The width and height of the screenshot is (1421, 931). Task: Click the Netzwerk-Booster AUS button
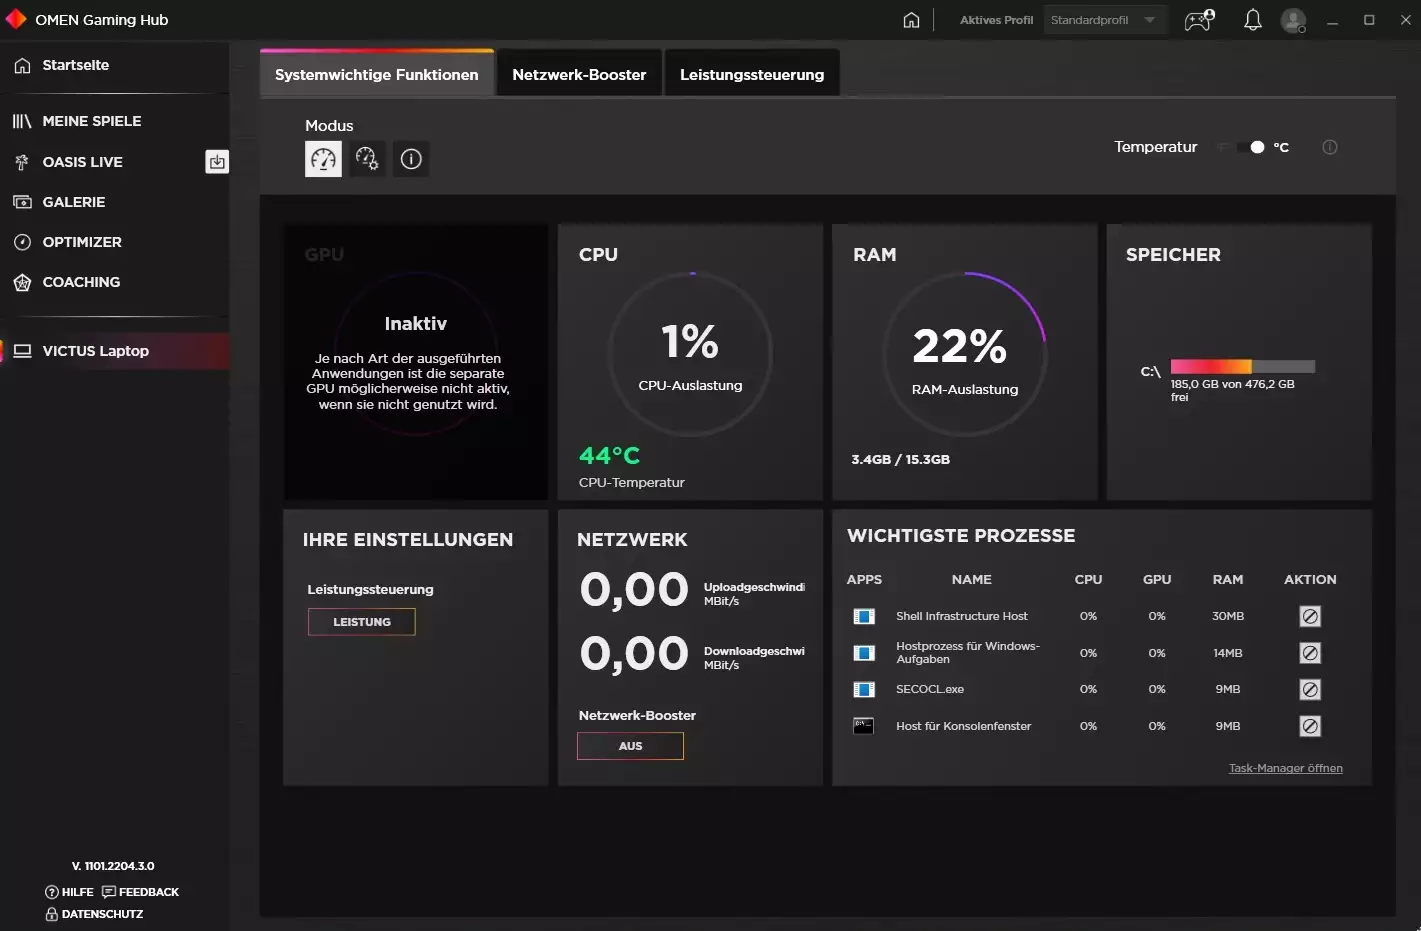pos(630,746)
